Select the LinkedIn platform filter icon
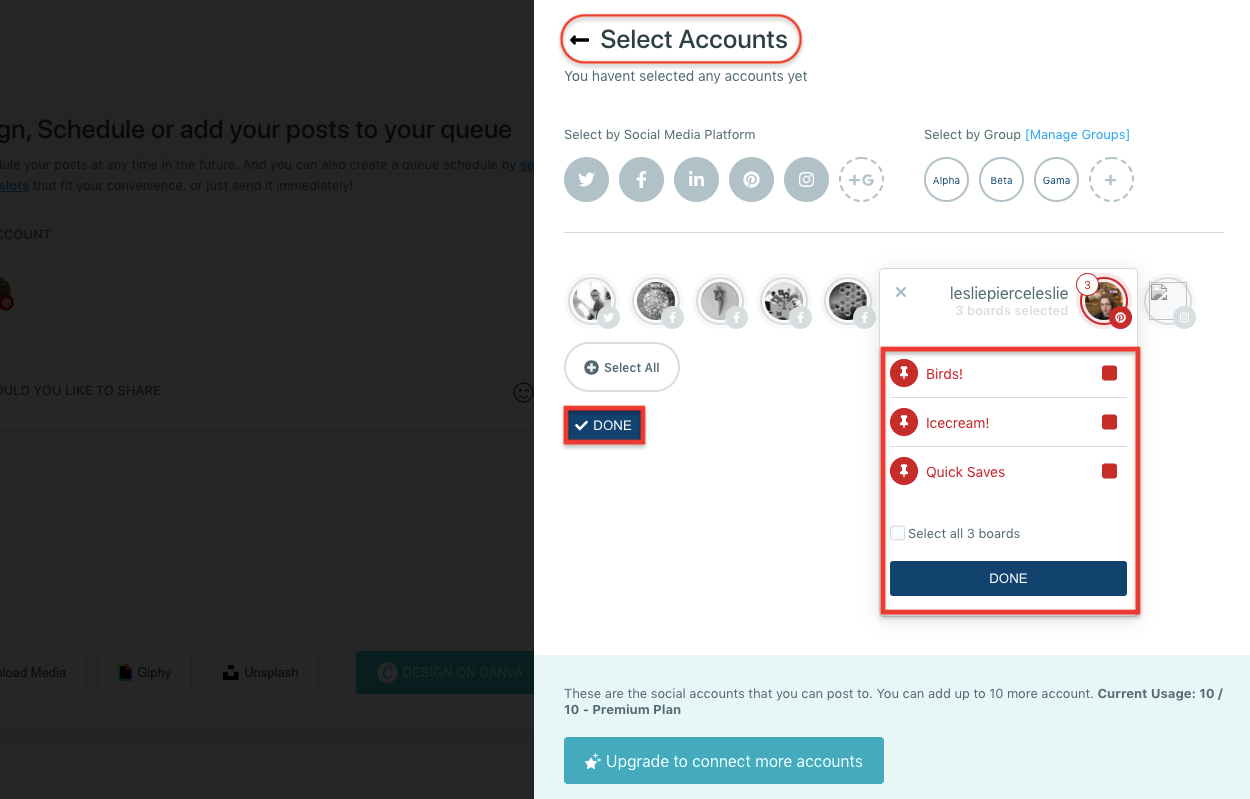The width and height of the screenshot is (1250, 799). [696, 179]
